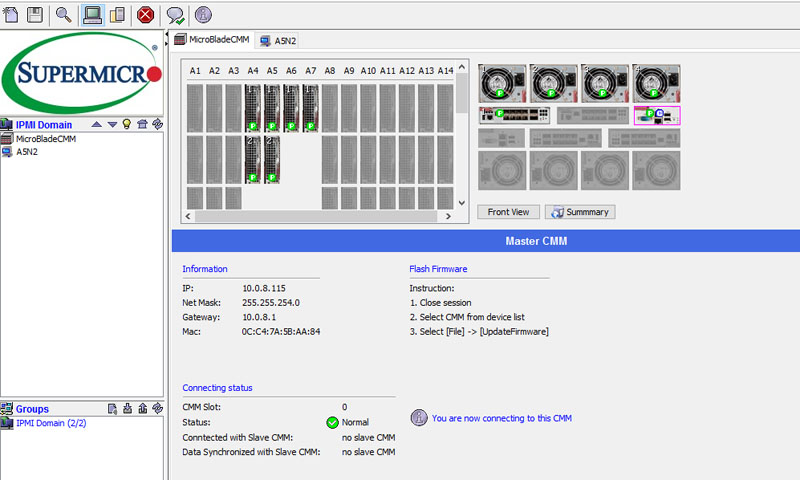Click the purple info icon in toolbar
Screen dimensions: 800x480
coord(204,14)
